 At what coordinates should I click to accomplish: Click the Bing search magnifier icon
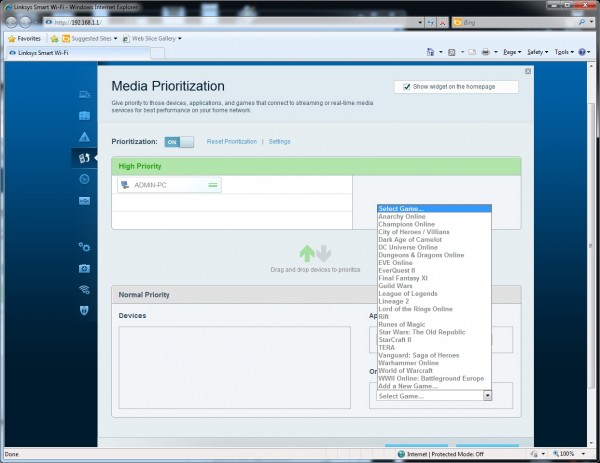click(582, 22)
